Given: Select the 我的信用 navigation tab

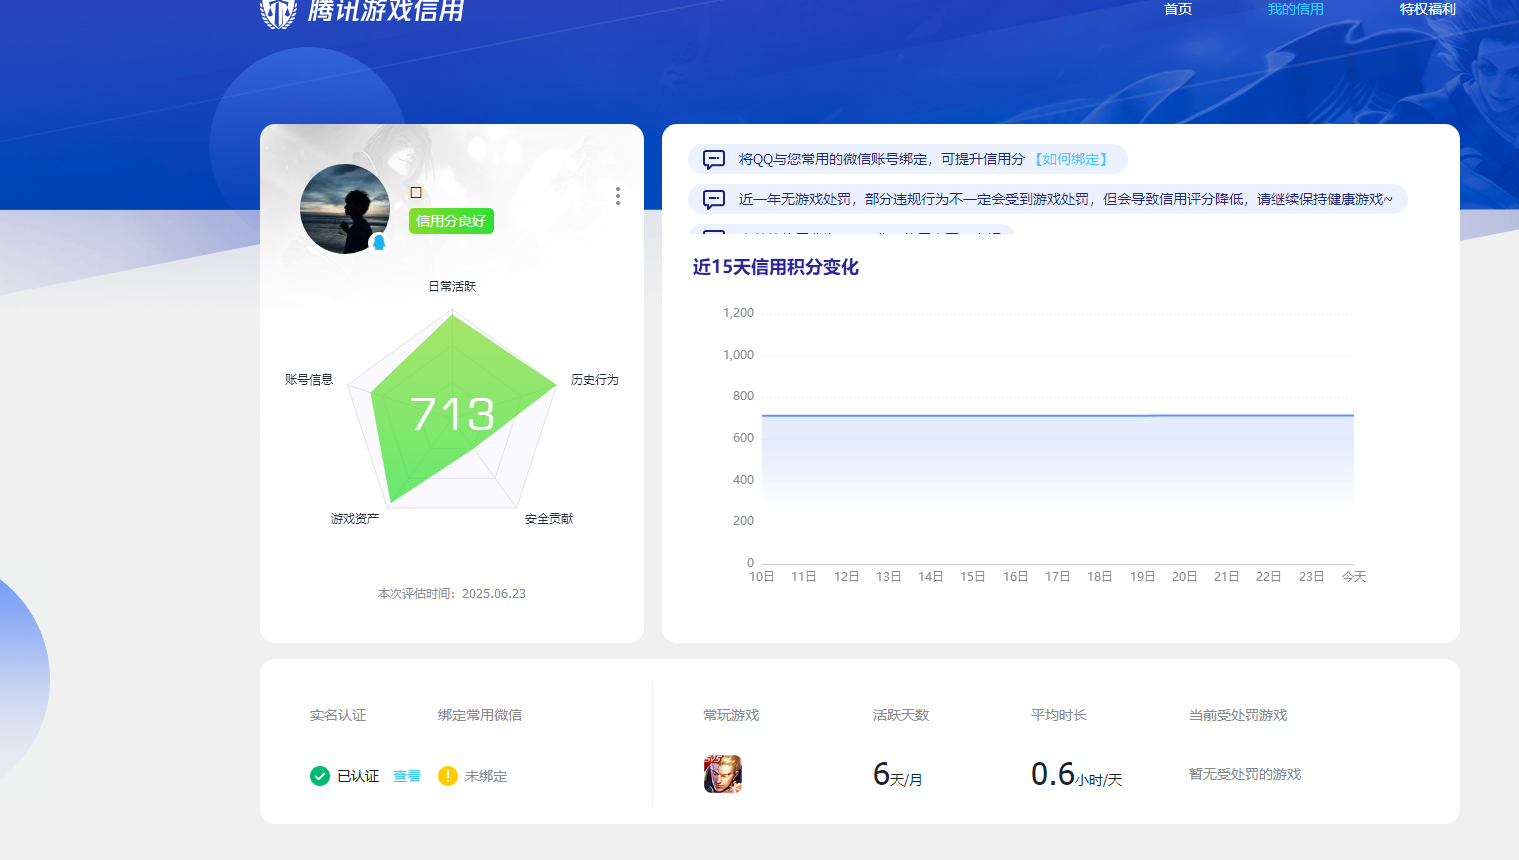Looking at the screenshot, I should (x=1295, y=9).
